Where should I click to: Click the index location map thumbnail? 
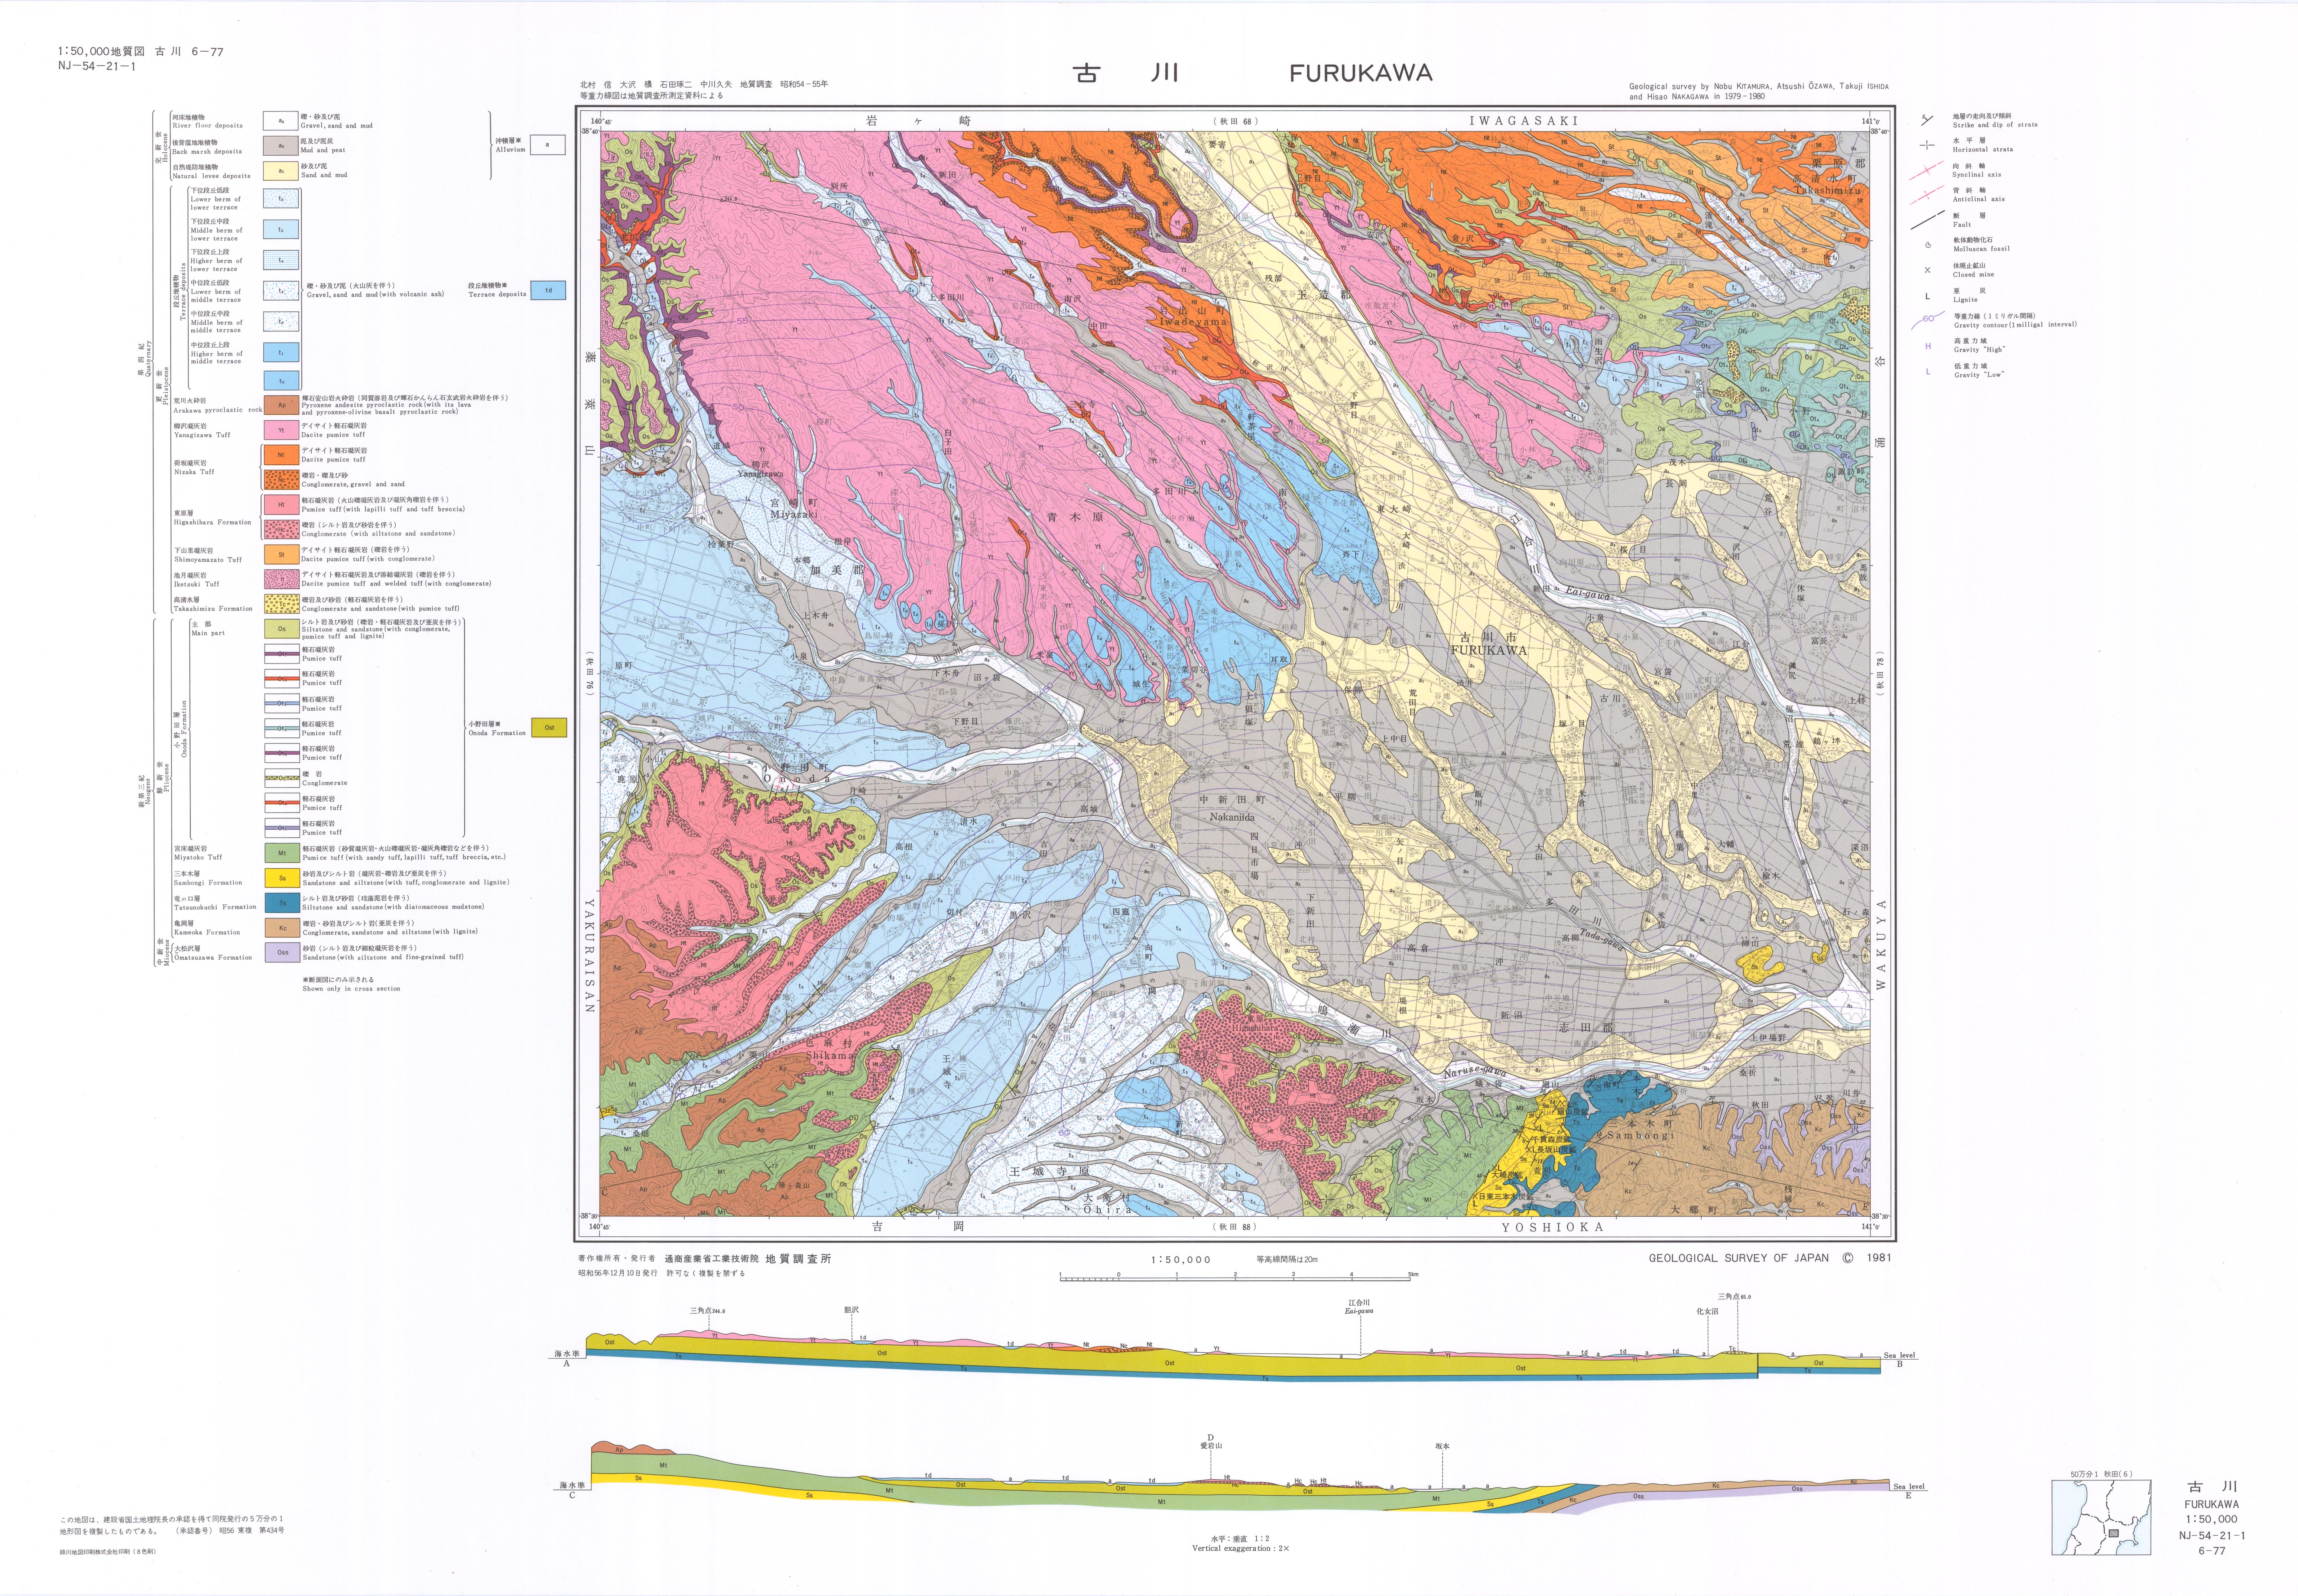tap(2101, 1517)
